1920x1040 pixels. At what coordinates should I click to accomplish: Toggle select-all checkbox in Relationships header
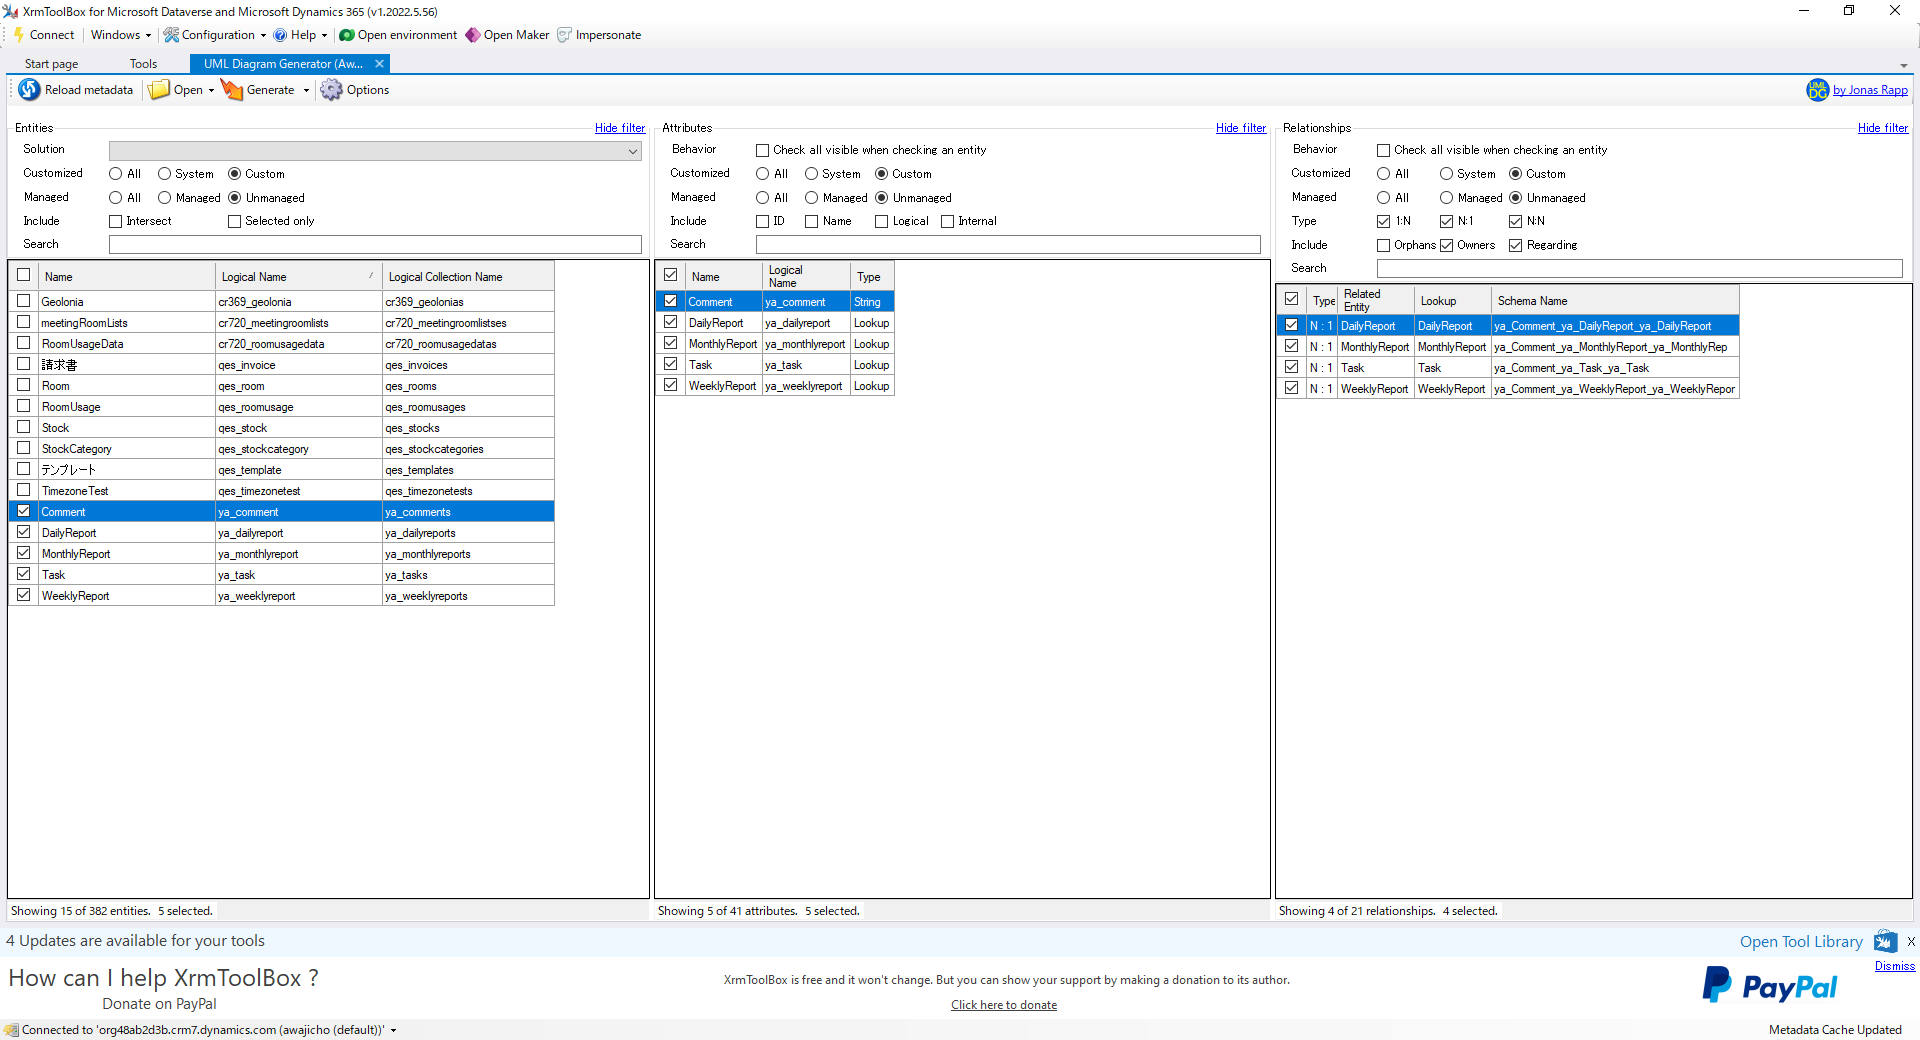[x=1292, y=299]
